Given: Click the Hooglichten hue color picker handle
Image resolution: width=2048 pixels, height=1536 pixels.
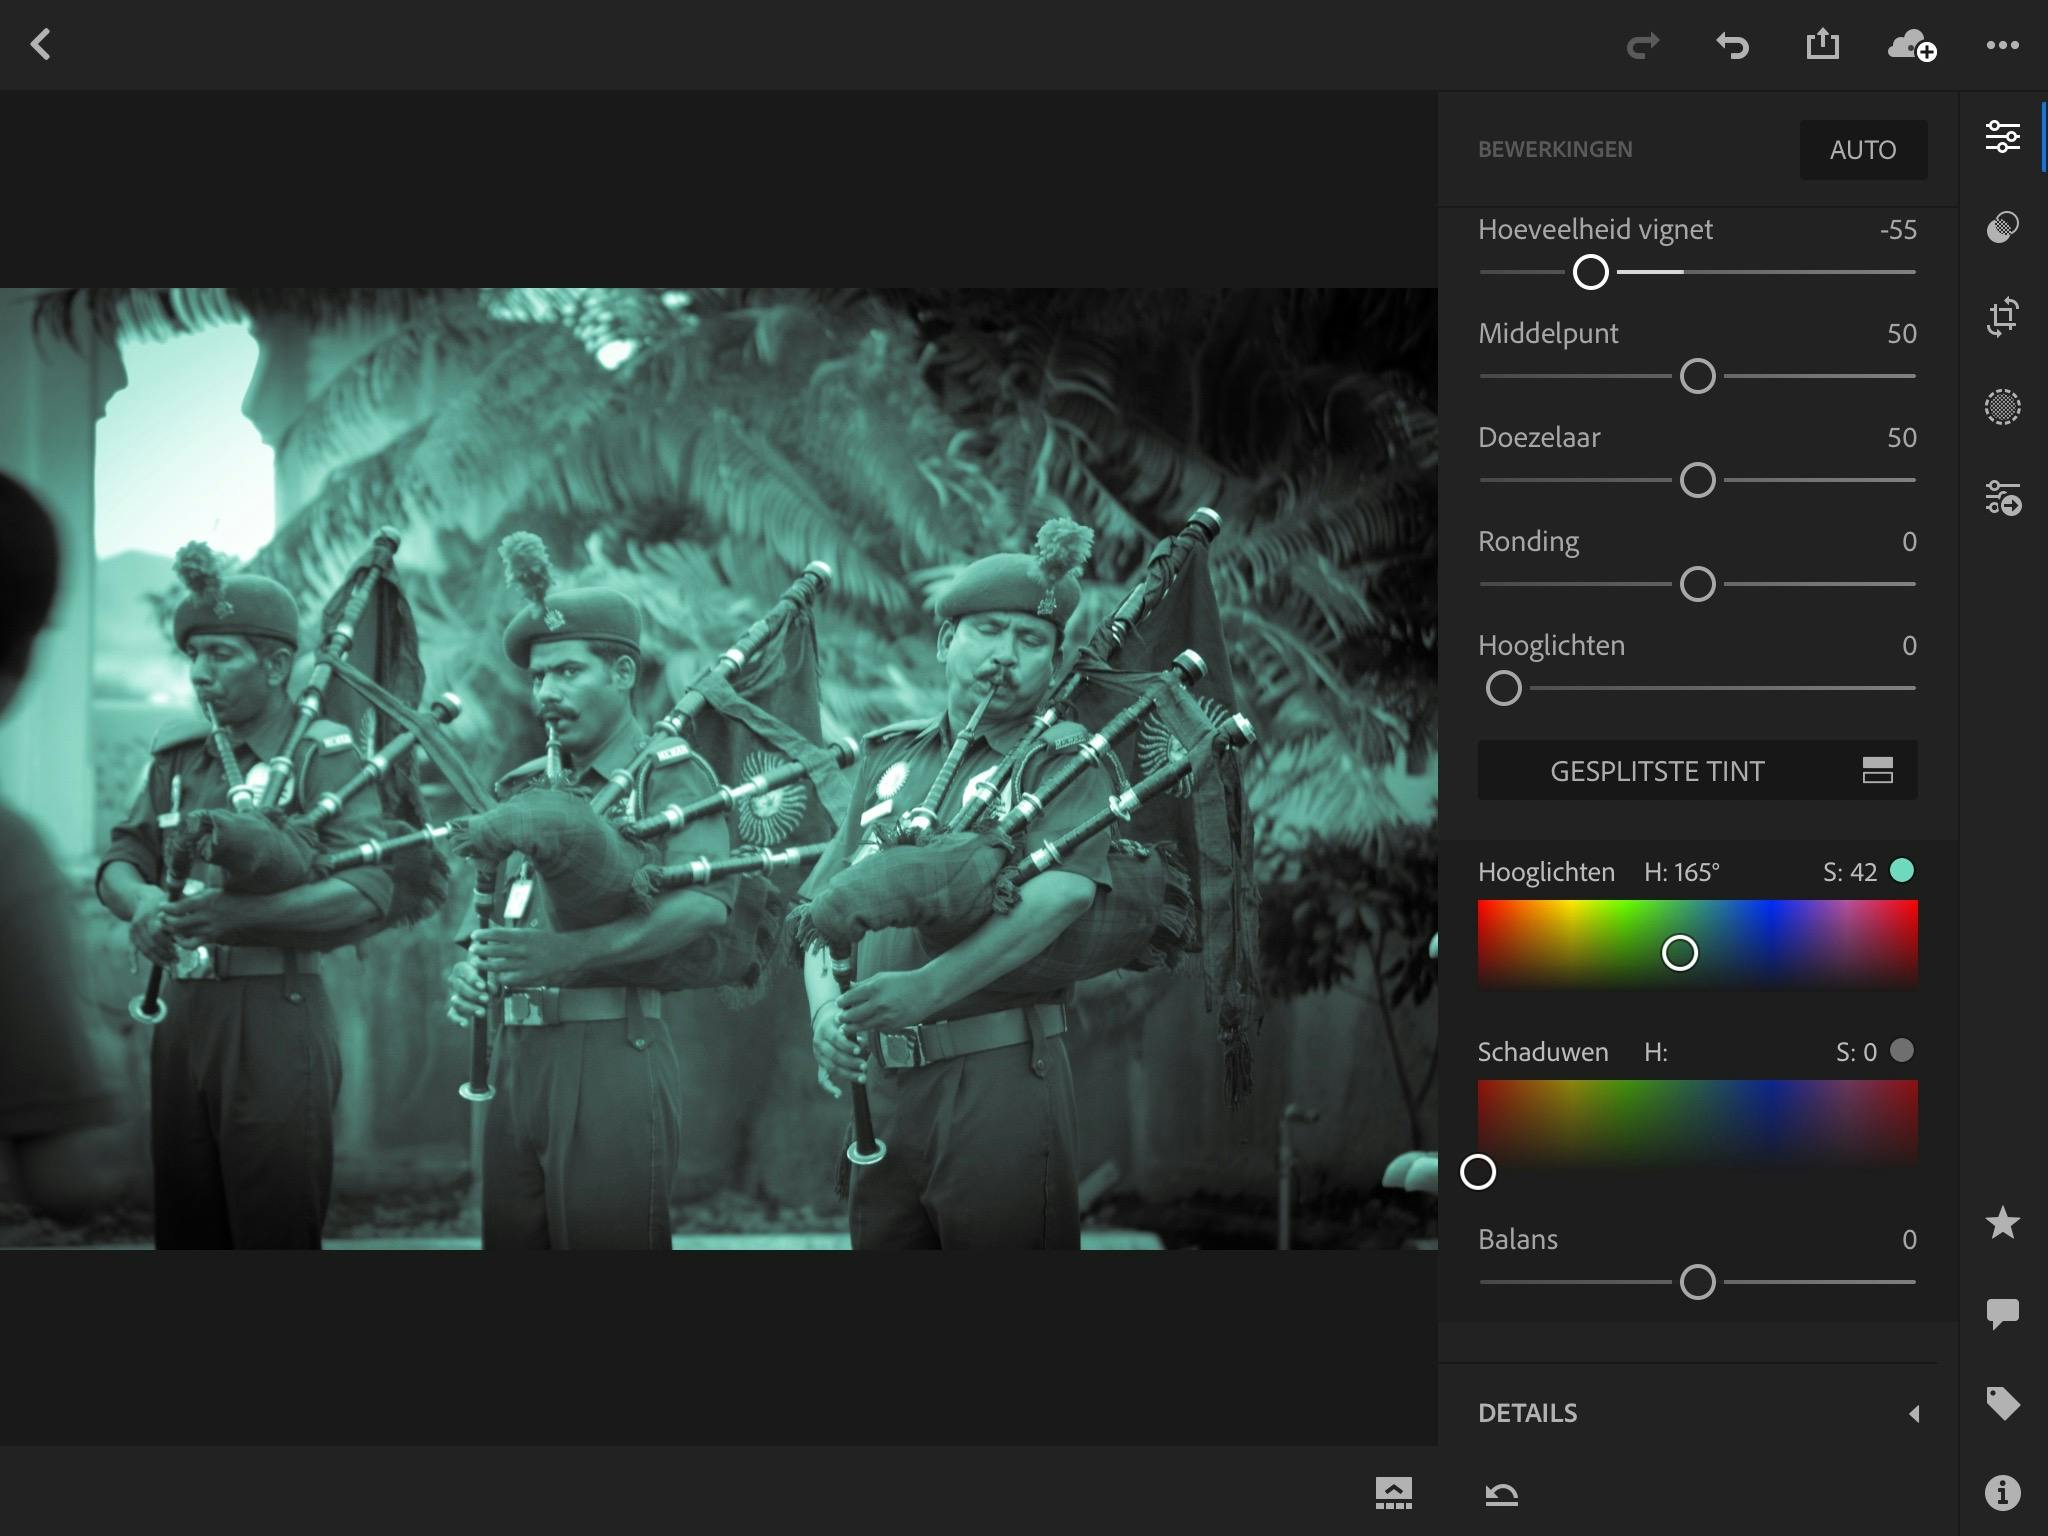Looking at the screenshot, I should coord(1679,953).
